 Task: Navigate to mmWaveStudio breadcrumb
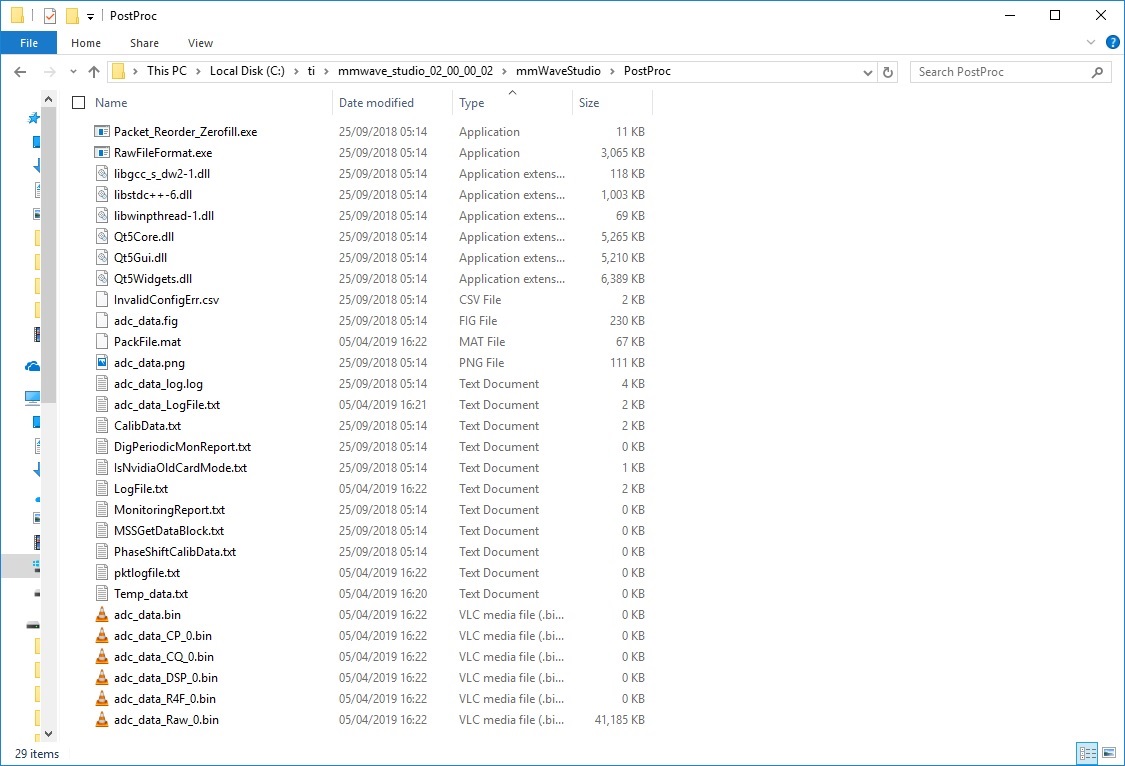point(558,71)
